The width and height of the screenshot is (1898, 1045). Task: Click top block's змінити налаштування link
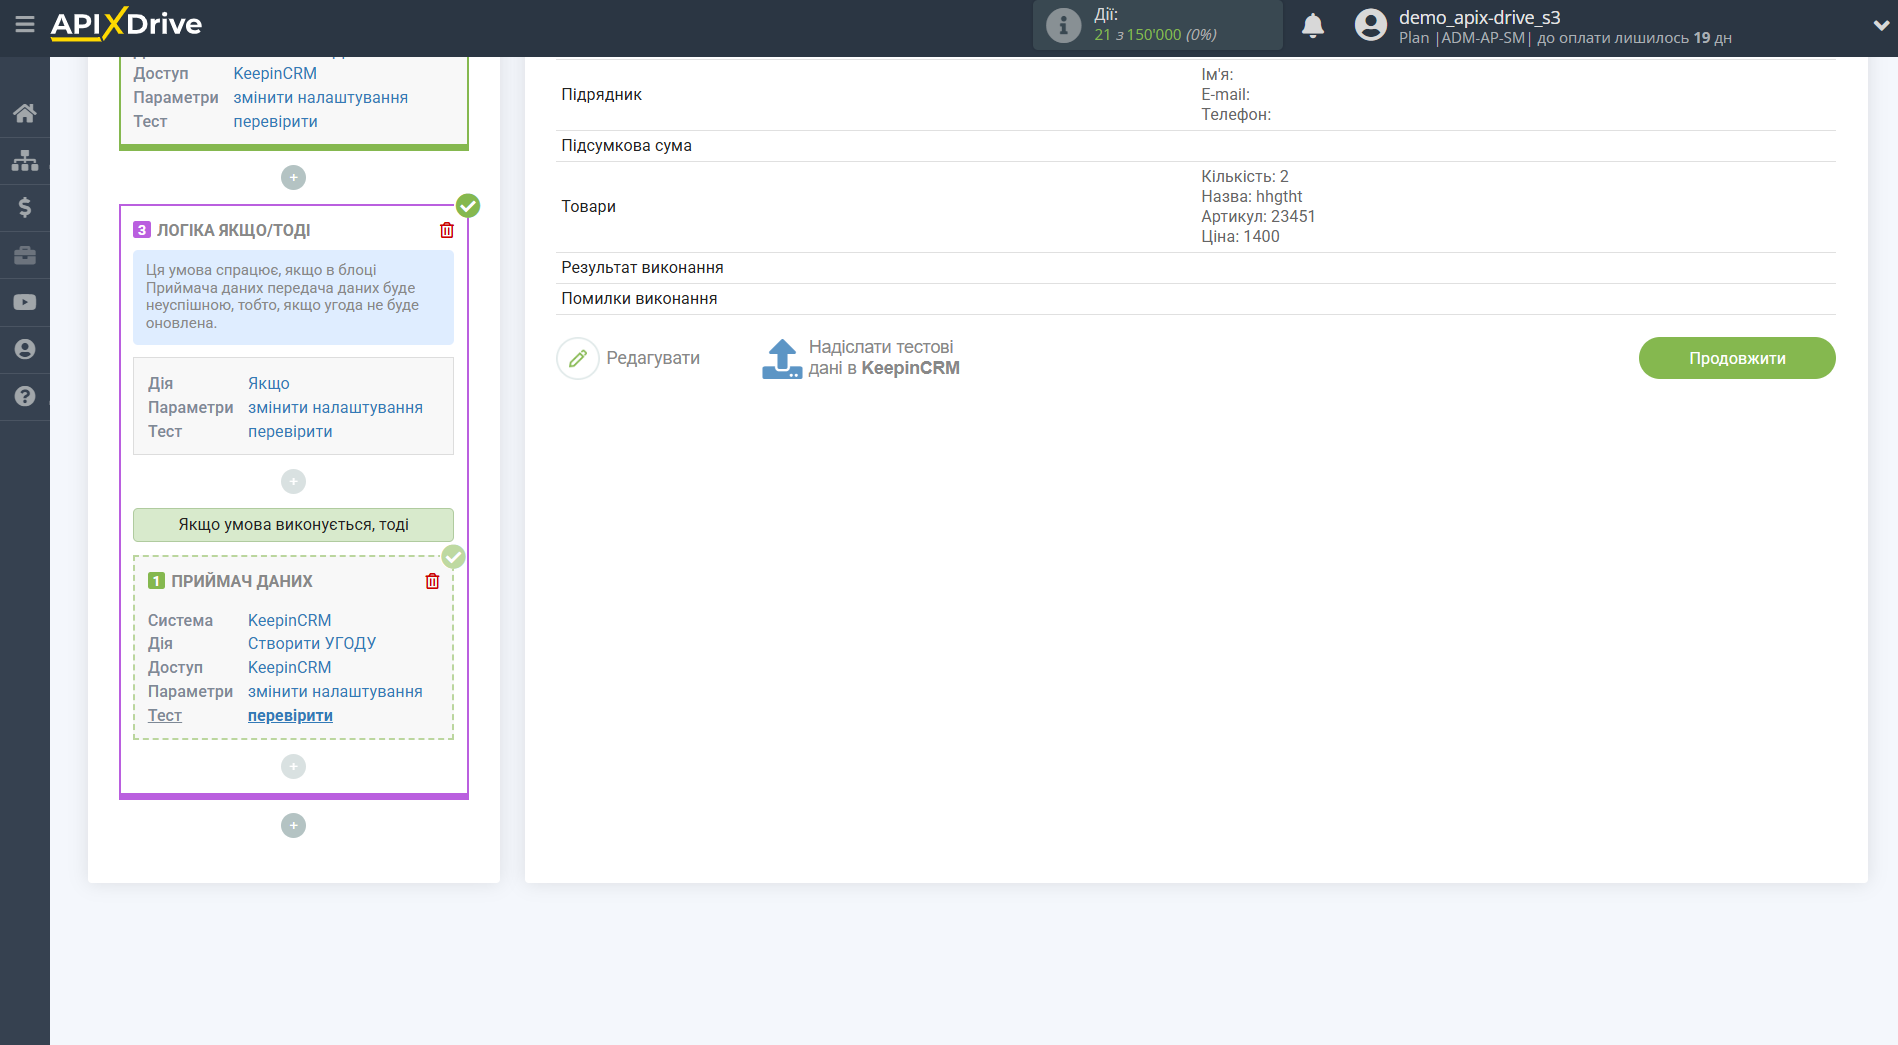click(x=321, y=97)
